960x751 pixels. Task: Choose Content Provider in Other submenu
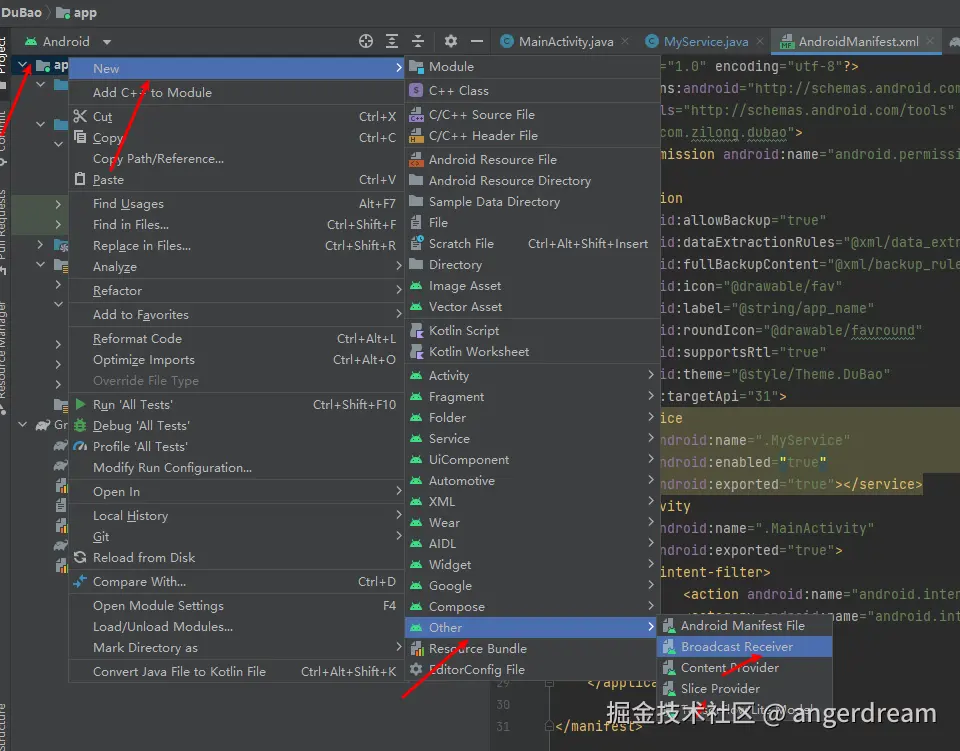click(744, 667)
